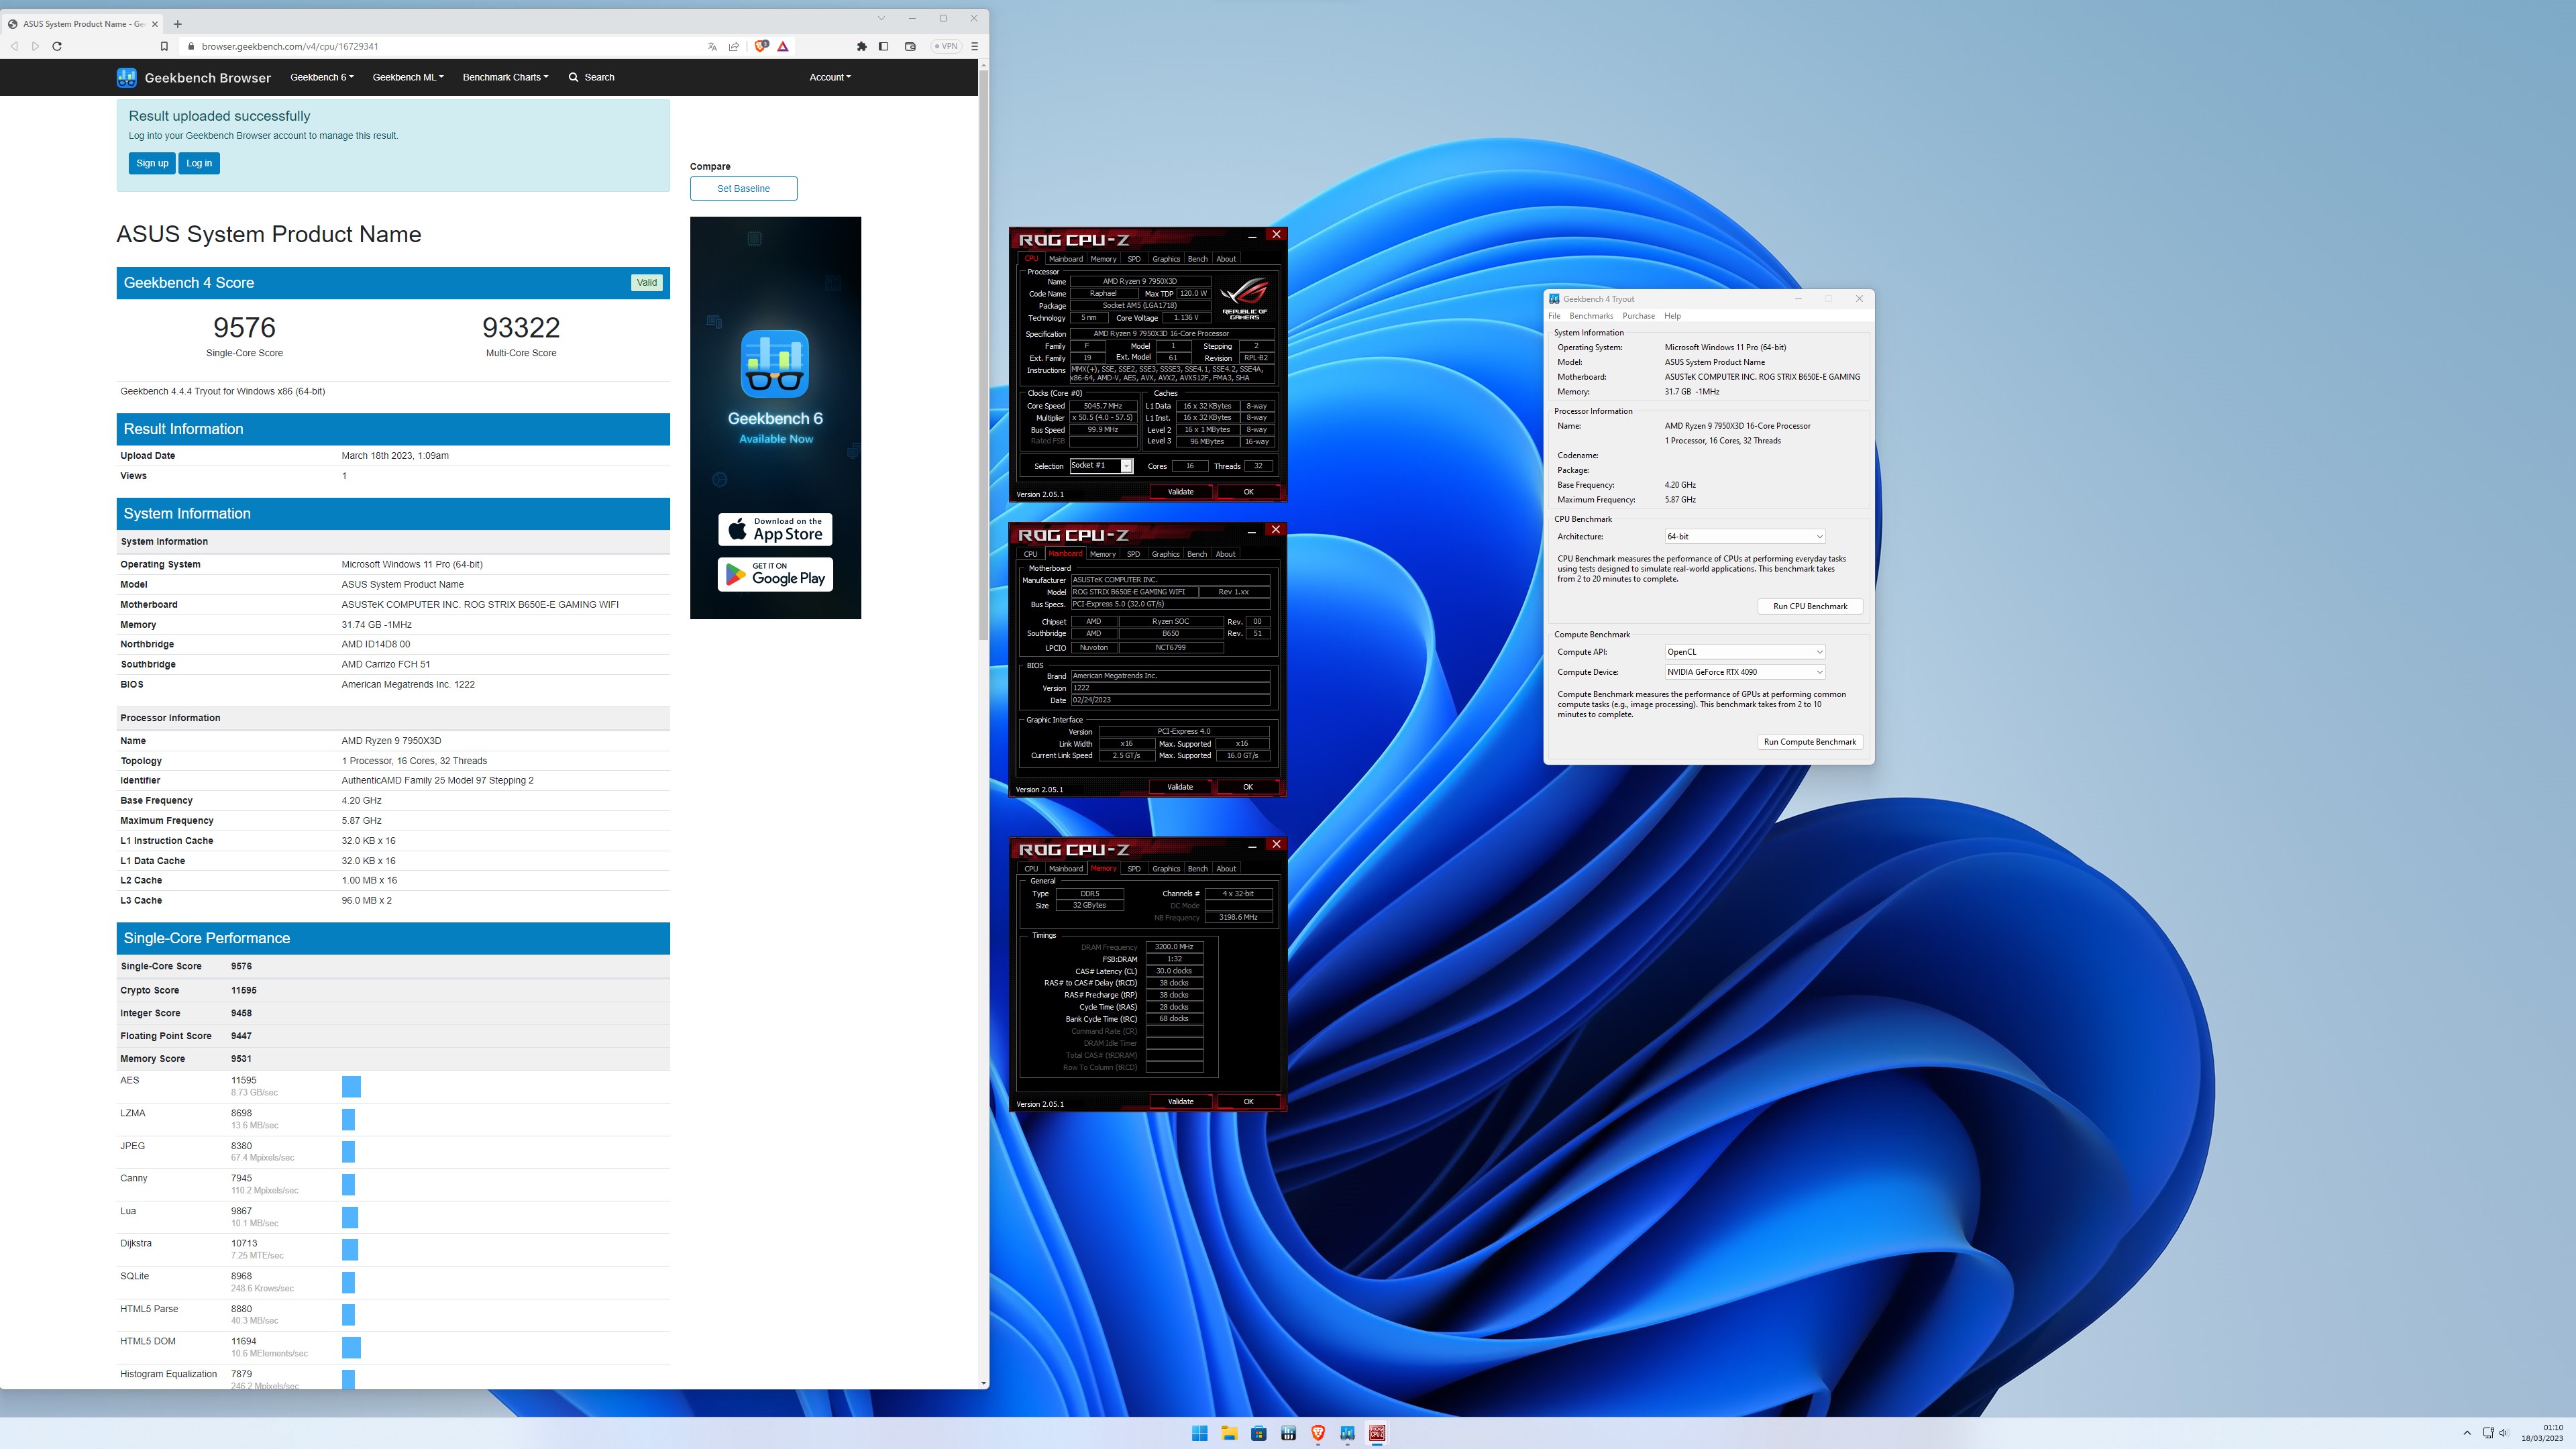Click Validate in top CPU-Z window

(x=1180, y=492)
